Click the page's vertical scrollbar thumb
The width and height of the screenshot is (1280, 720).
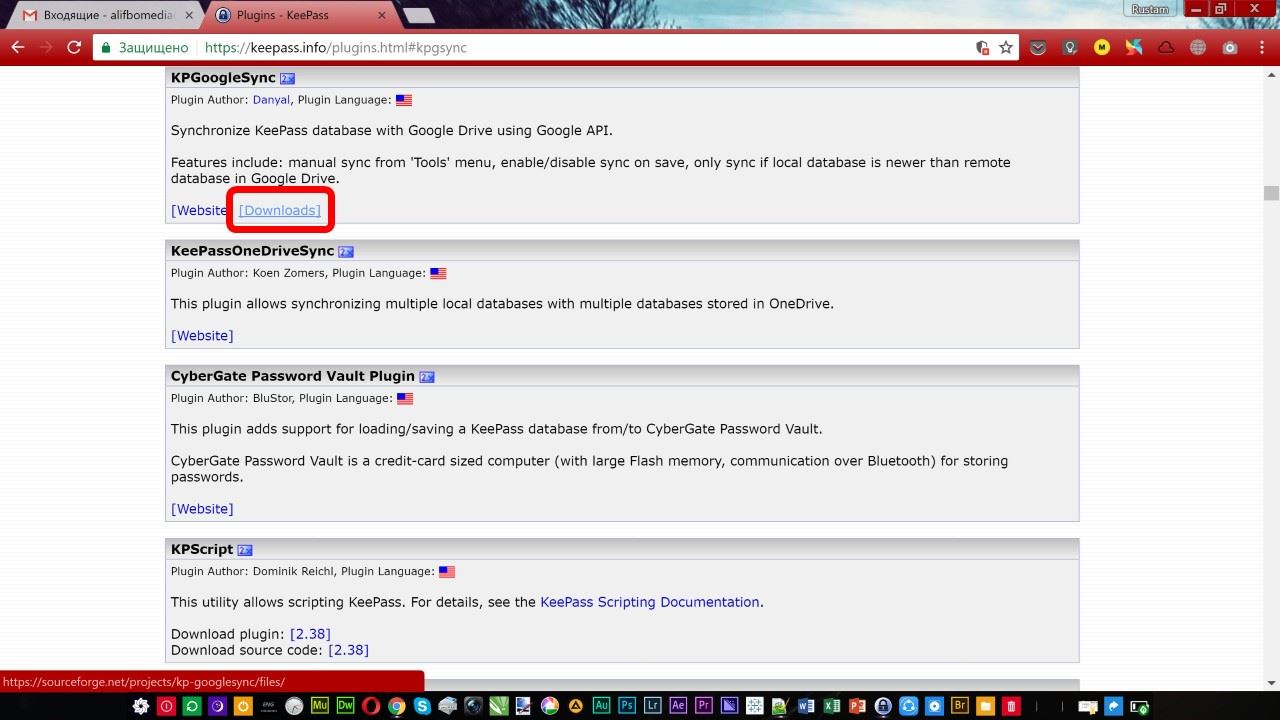point(1271,193)
